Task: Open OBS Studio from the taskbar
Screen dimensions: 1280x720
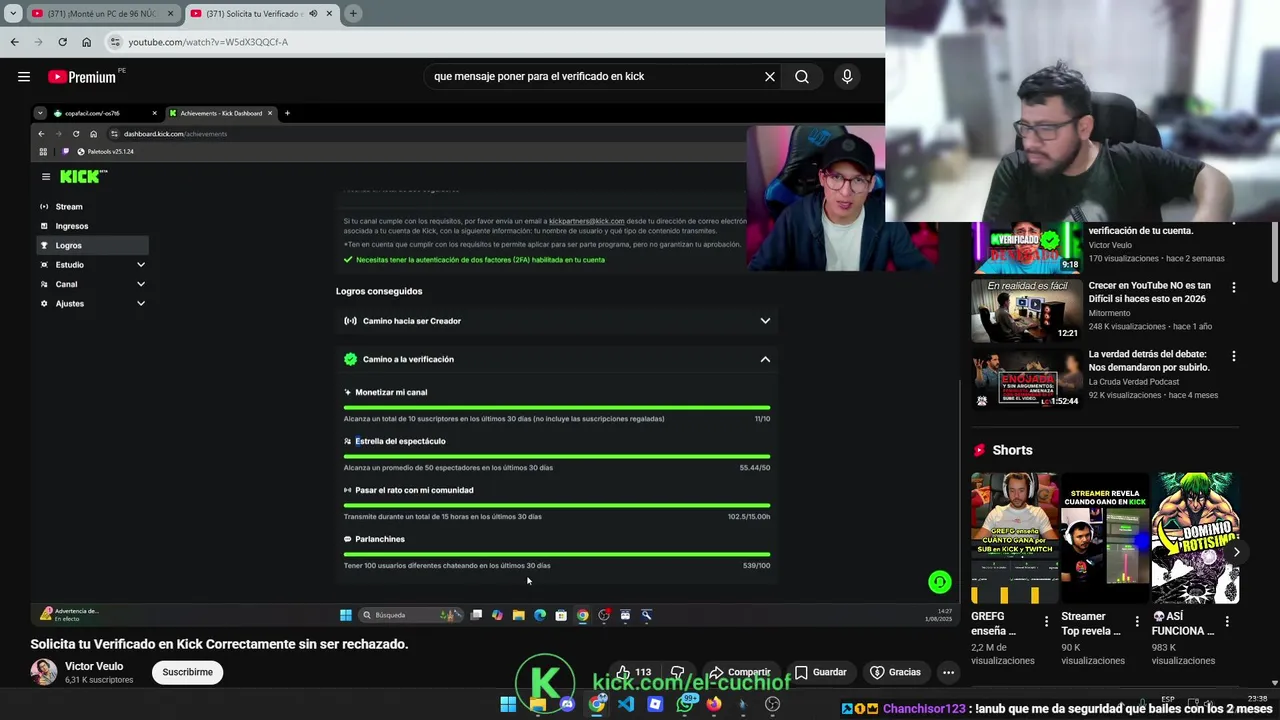Action: [x=772, y=704]
